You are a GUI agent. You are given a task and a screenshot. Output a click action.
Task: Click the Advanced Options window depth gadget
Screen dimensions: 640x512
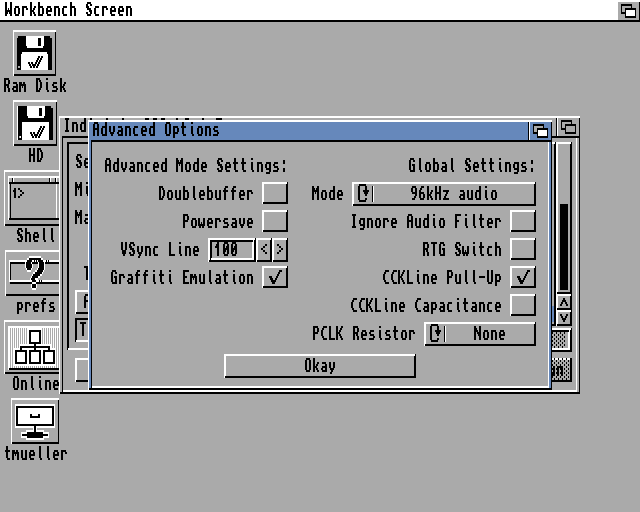coord(540,130)
